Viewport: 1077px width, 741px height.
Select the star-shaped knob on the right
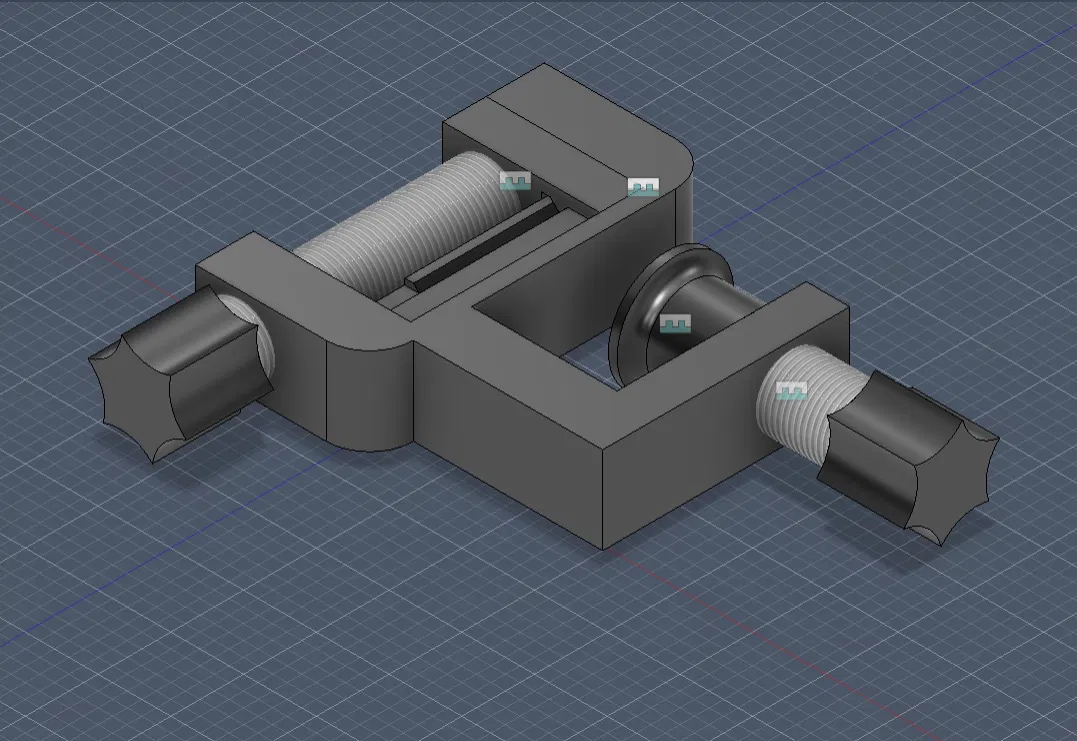point(908,457)
